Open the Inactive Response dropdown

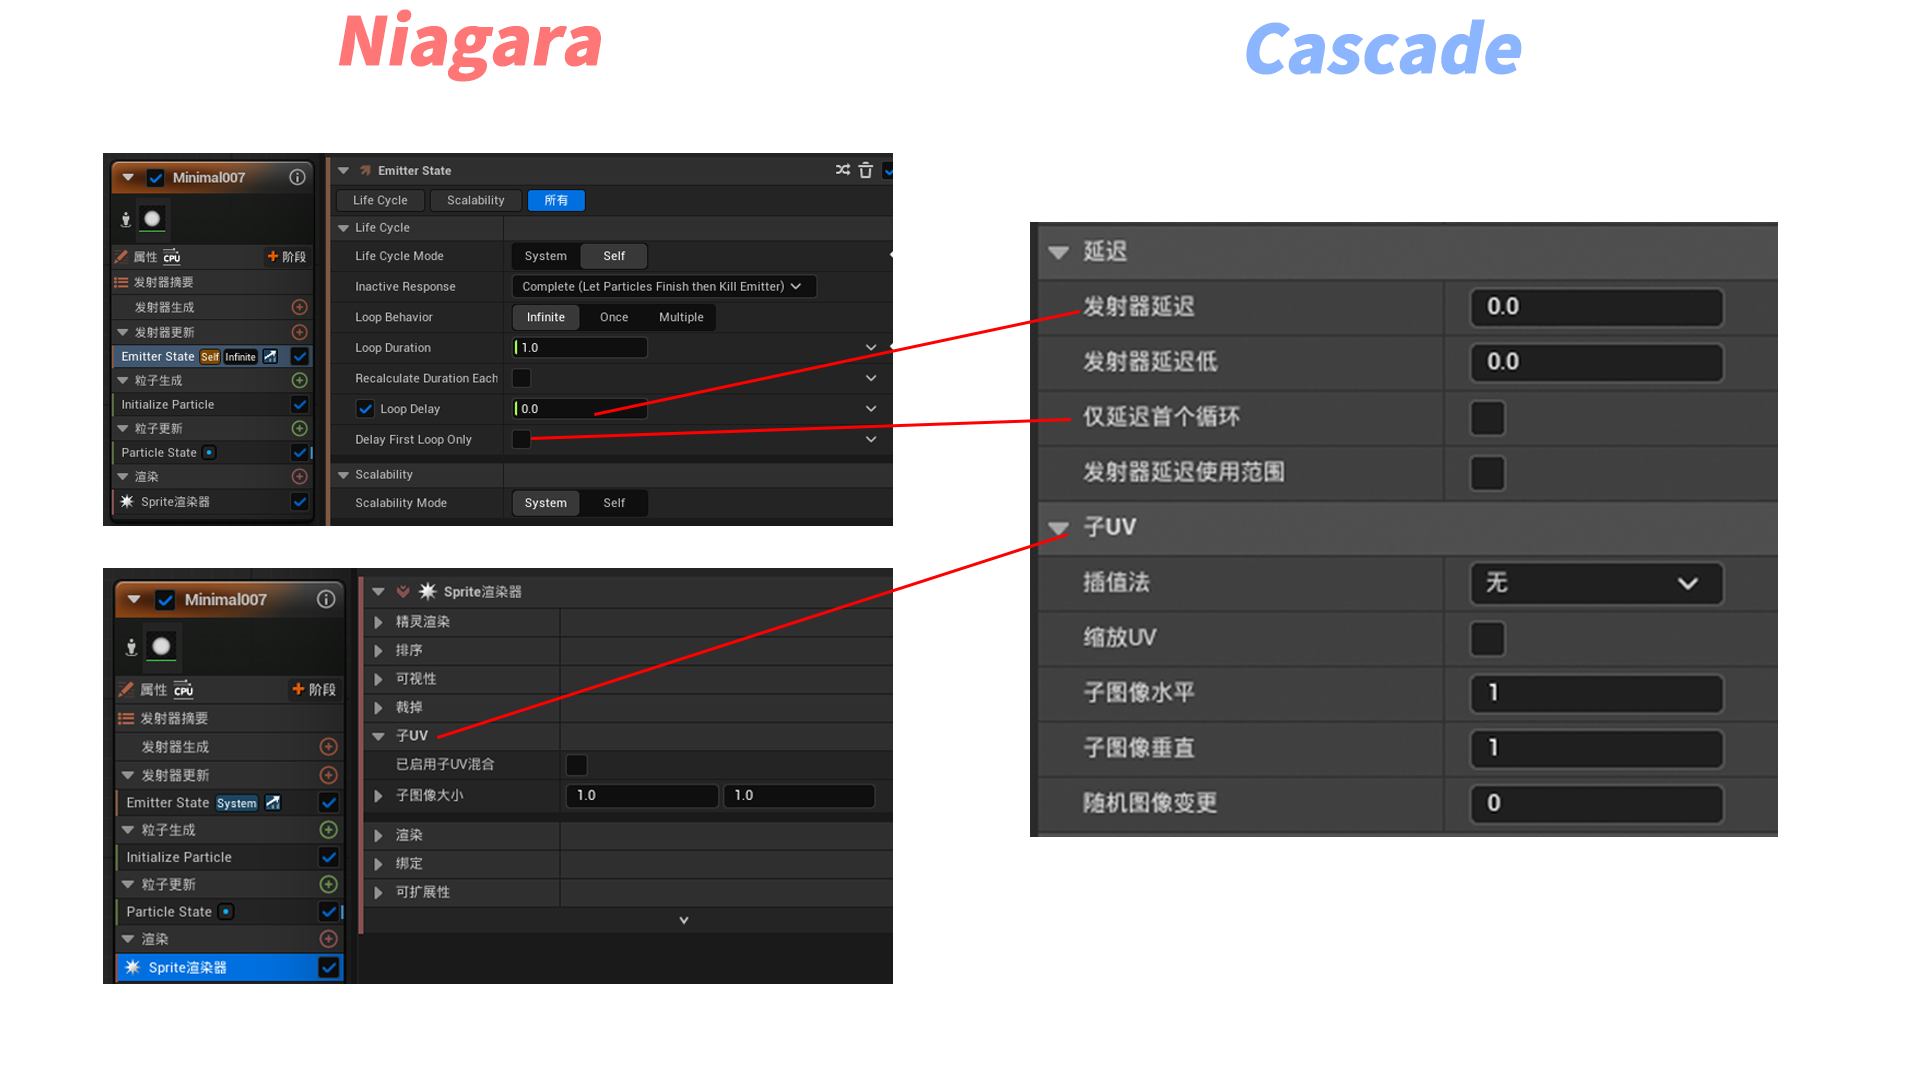[663, 286]
